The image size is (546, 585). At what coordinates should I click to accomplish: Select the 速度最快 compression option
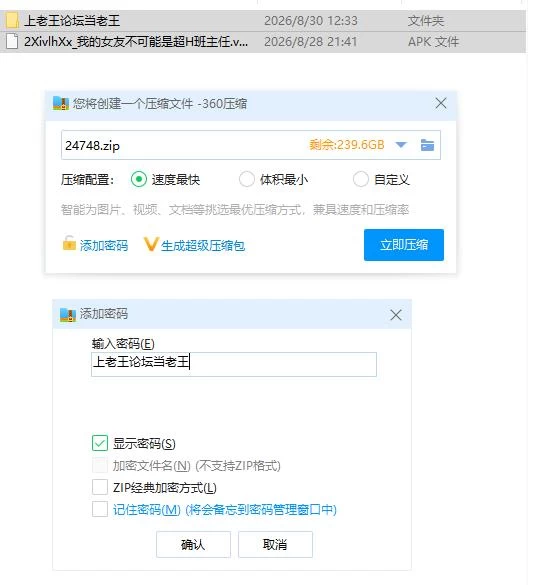(x=139, y=179)
